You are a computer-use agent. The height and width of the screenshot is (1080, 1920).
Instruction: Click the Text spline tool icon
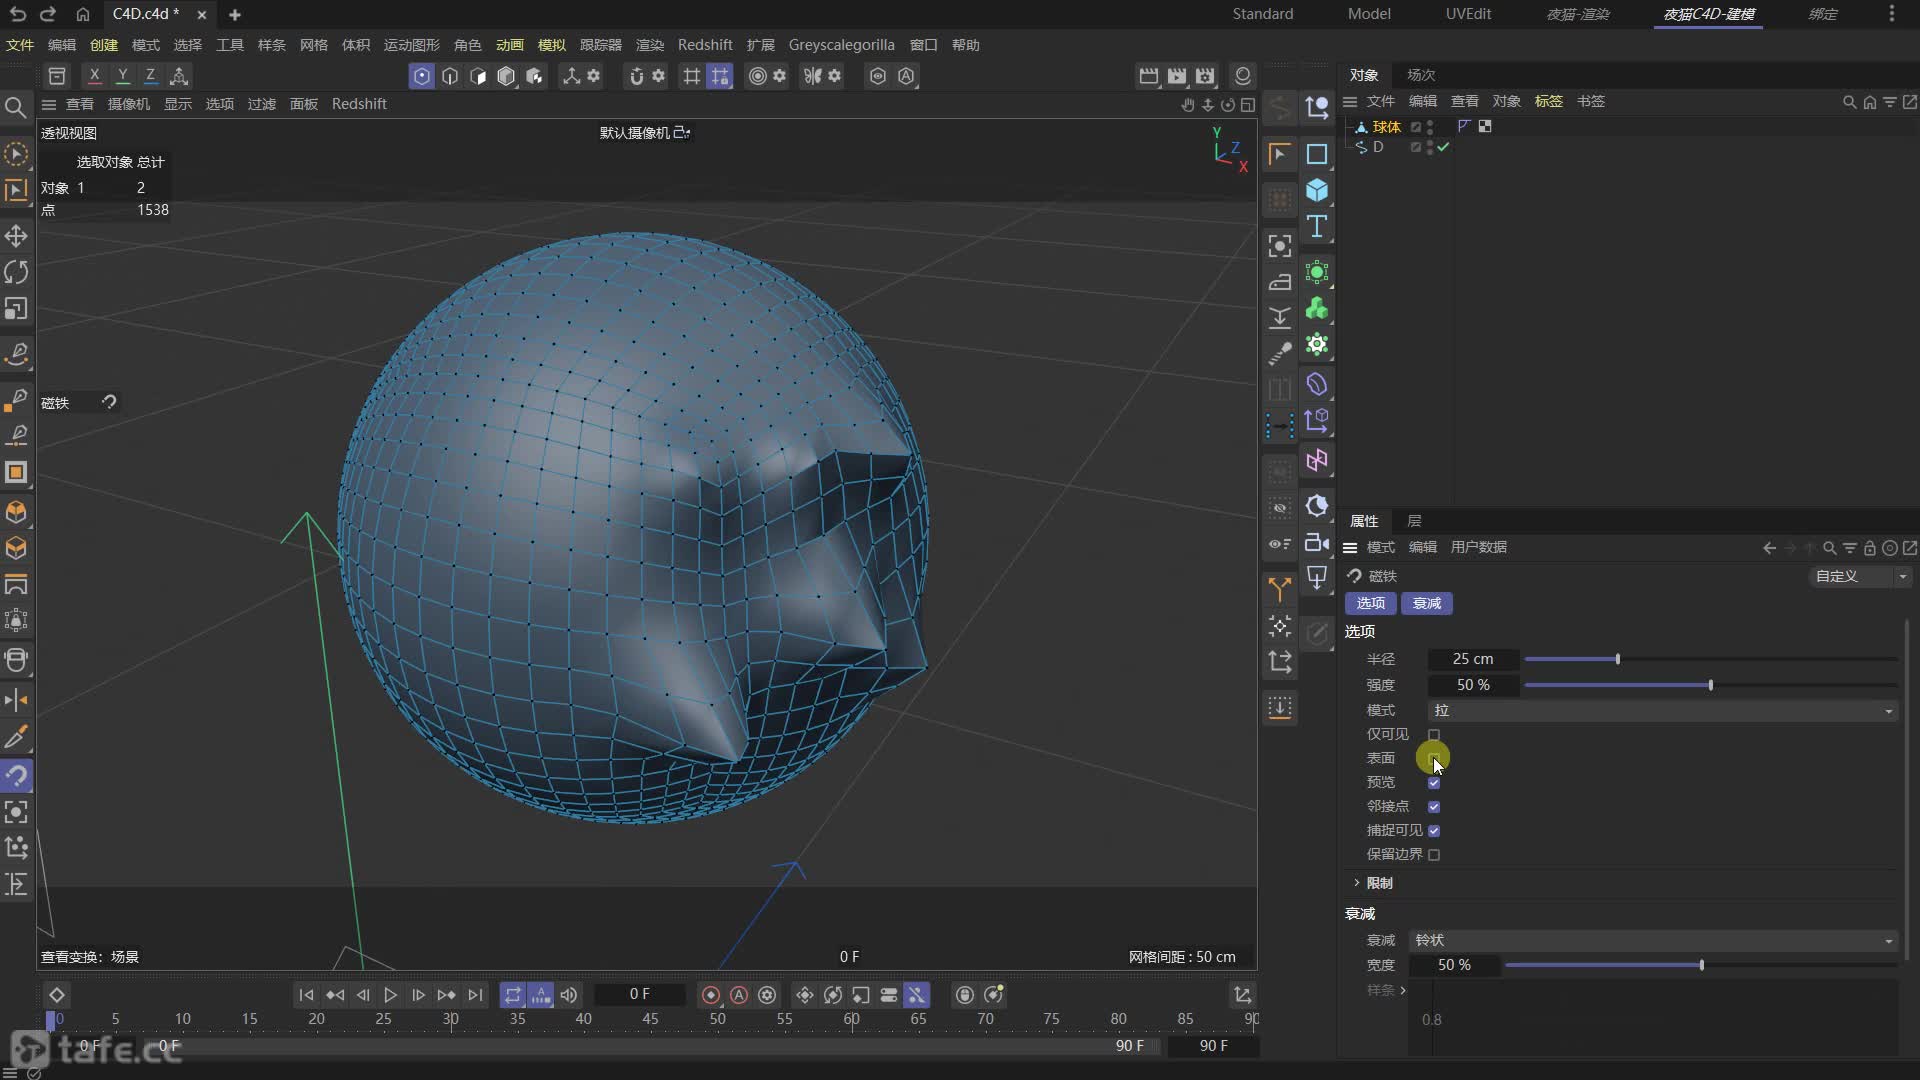pyautogui.click(x=1317, y=227)
